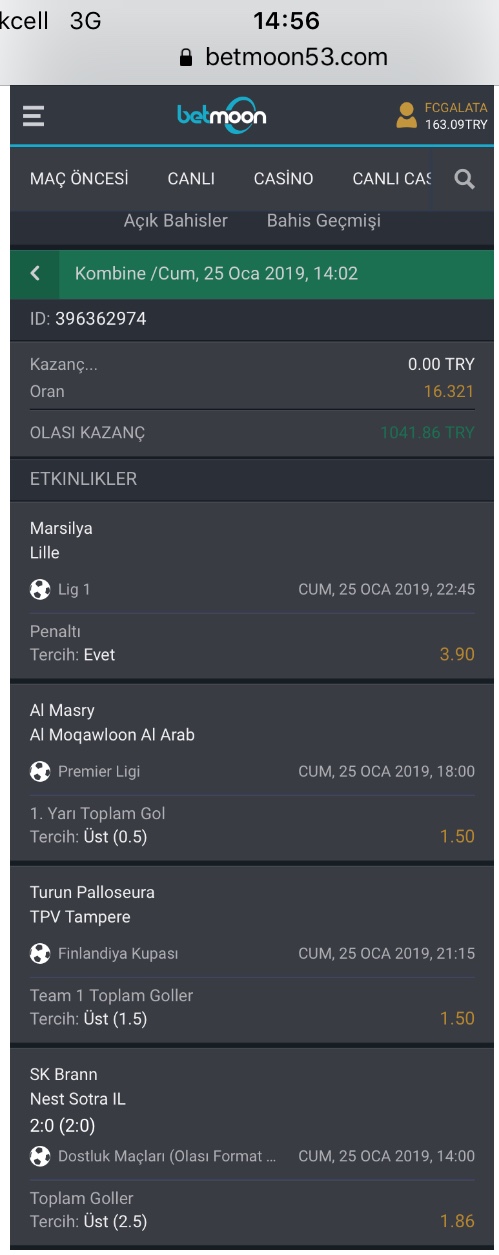Click the soccer ball icon beside Dostluk Maçları
Screen dimensions: 499x1255
coord(40,1156)
